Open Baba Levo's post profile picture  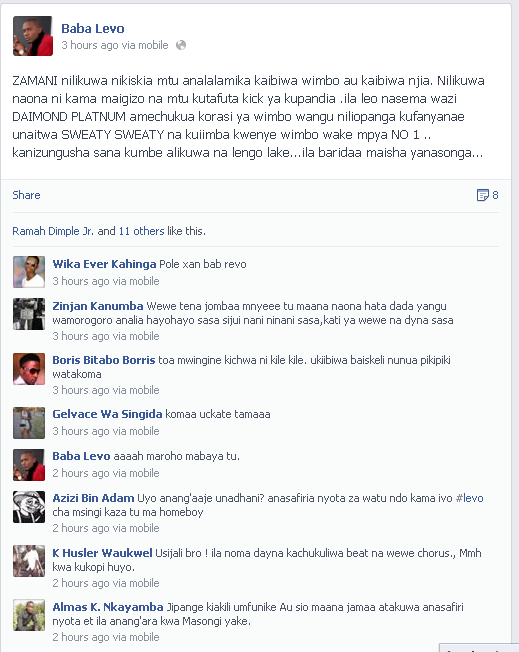click(x=33, y=36)
